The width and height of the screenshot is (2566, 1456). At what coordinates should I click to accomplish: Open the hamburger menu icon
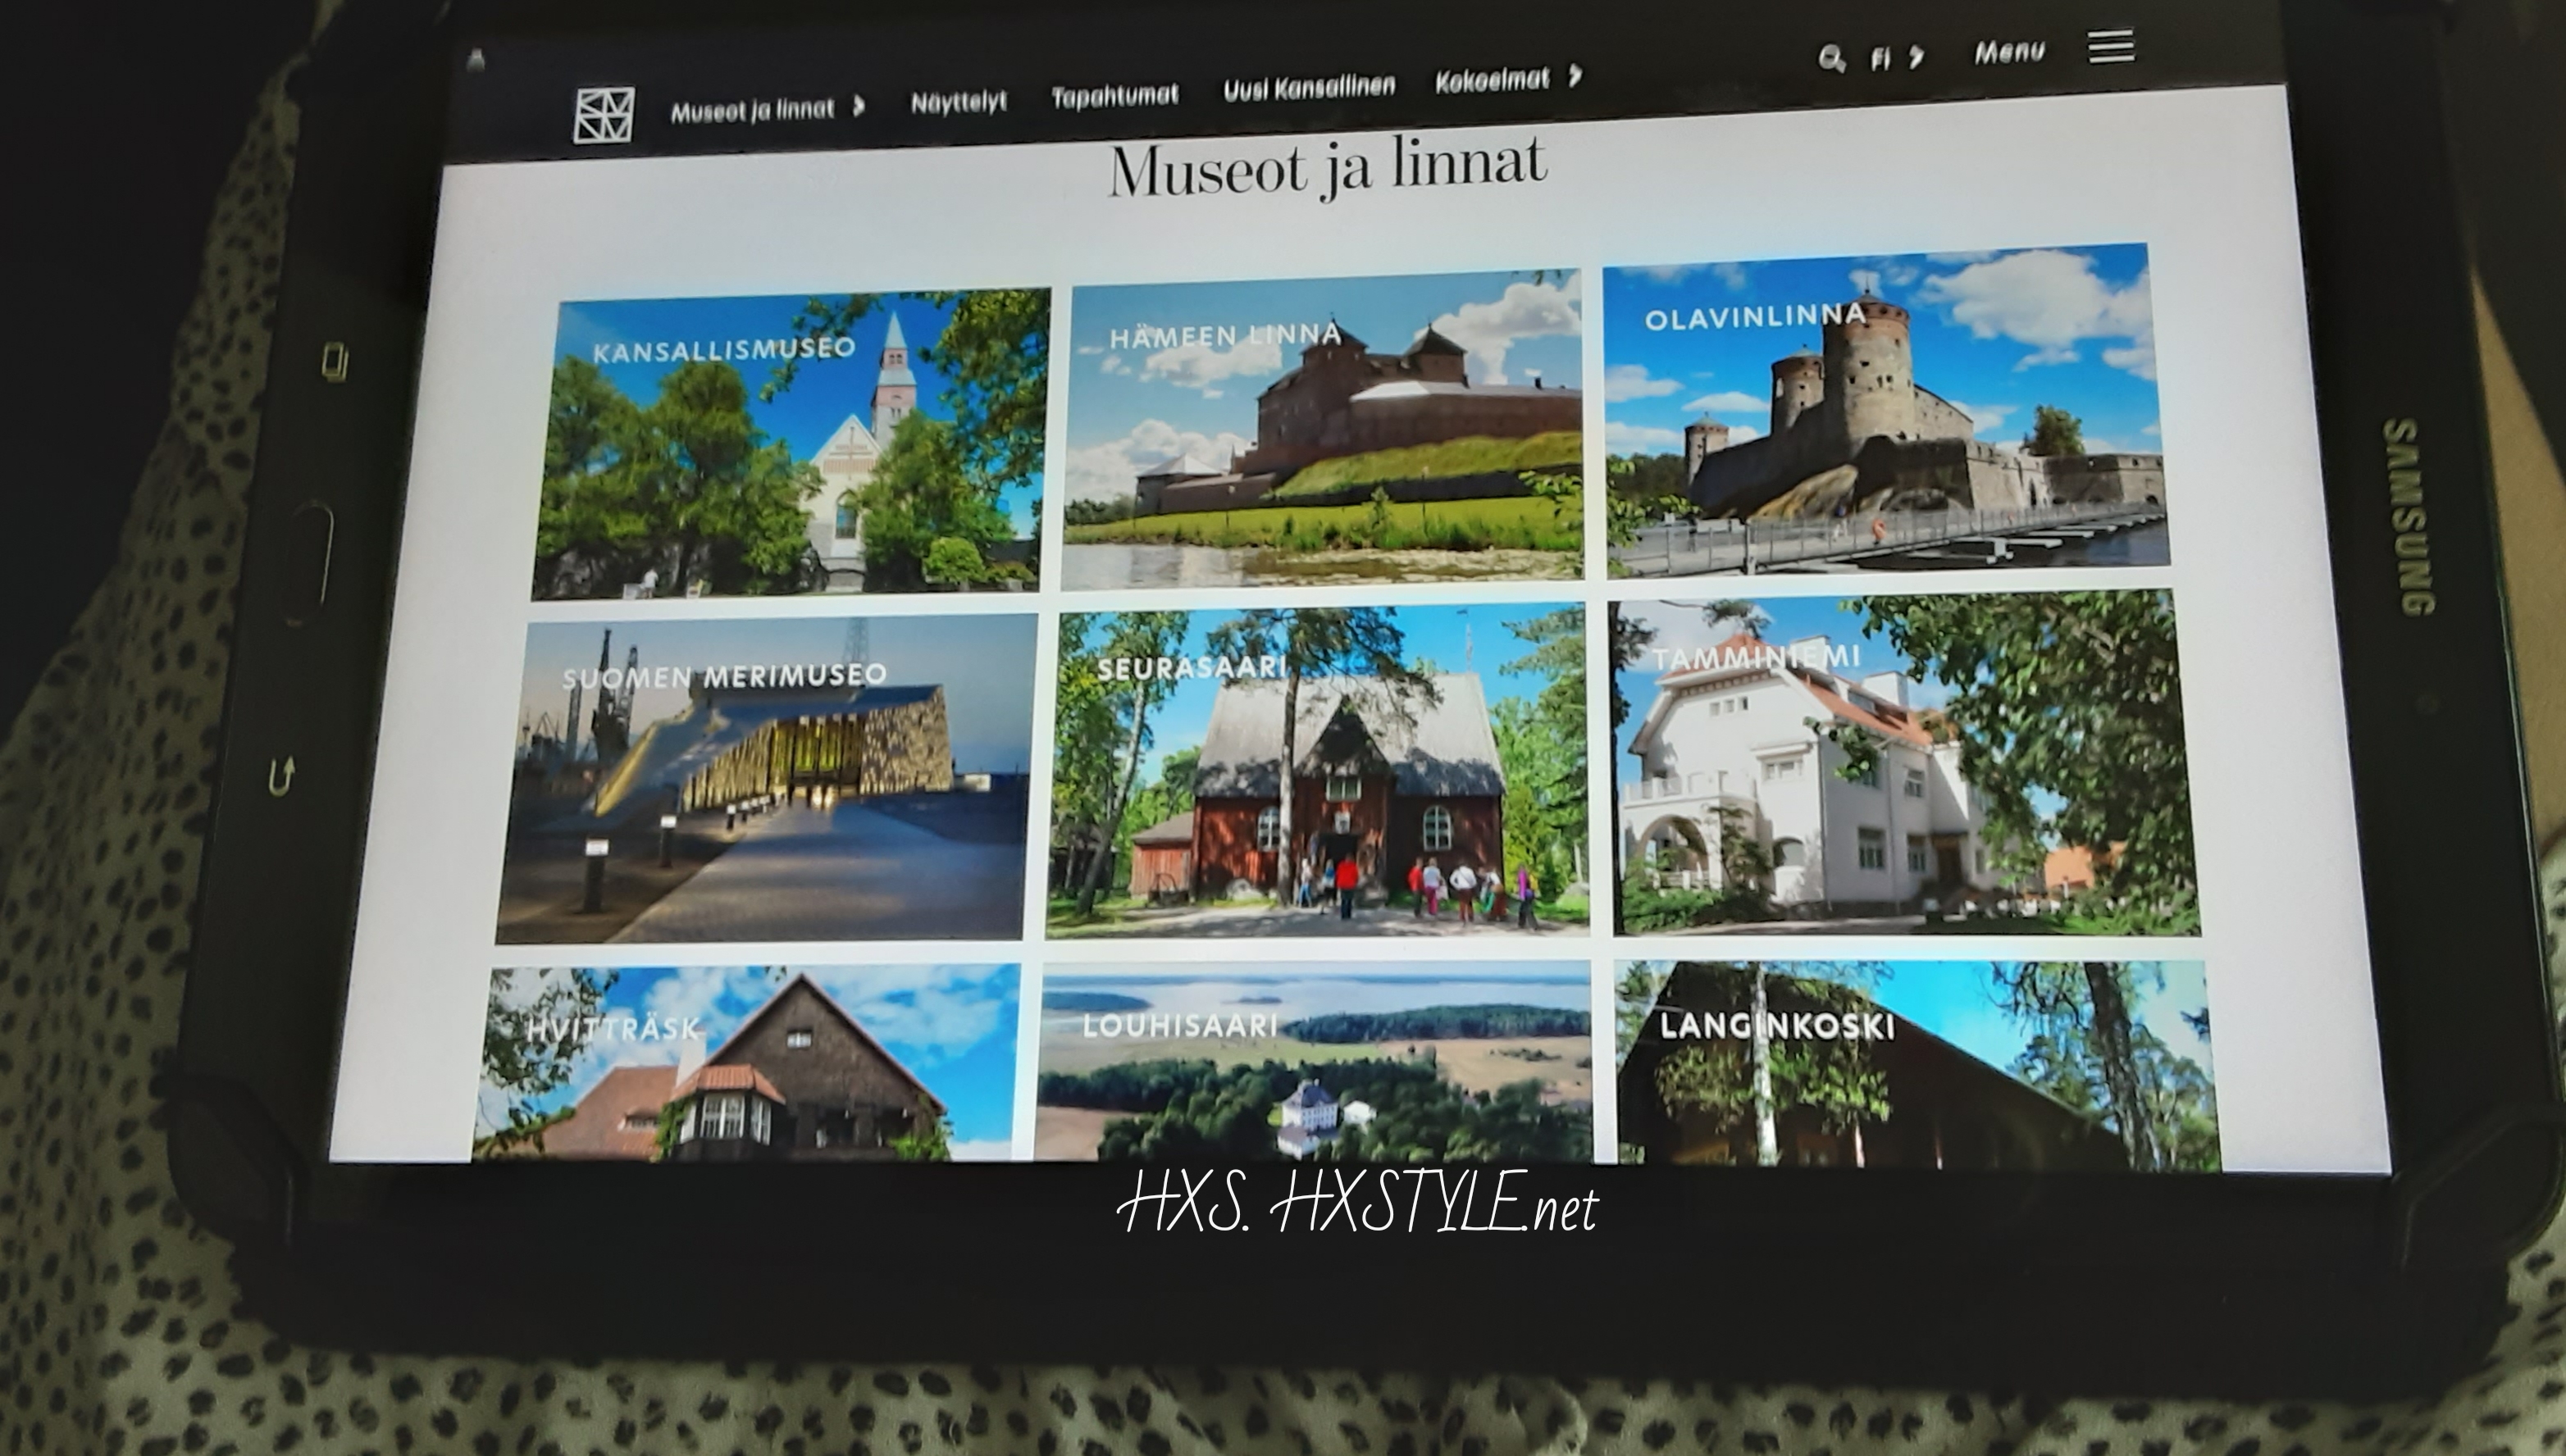pos(2111,46)
